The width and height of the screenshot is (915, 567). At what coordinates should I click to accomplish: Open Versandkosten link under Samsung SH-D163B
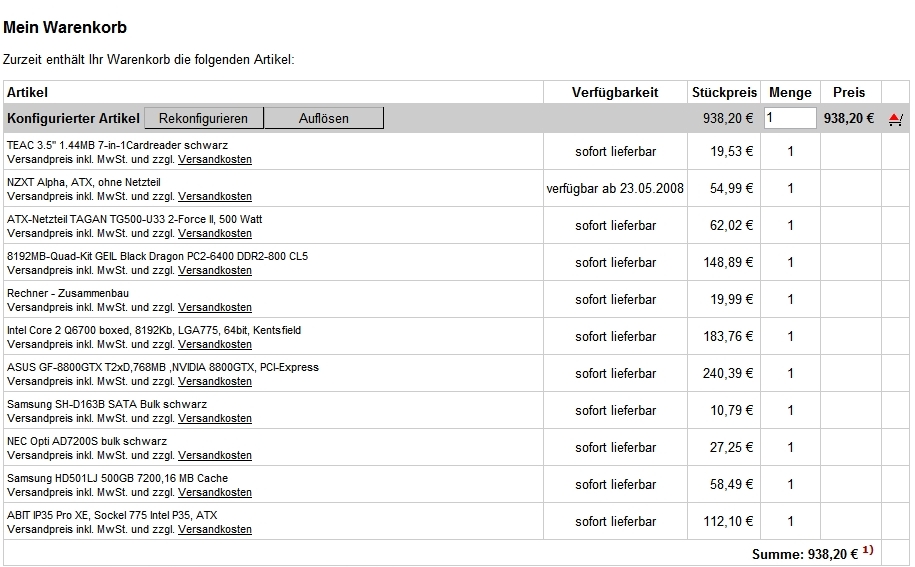215,418
